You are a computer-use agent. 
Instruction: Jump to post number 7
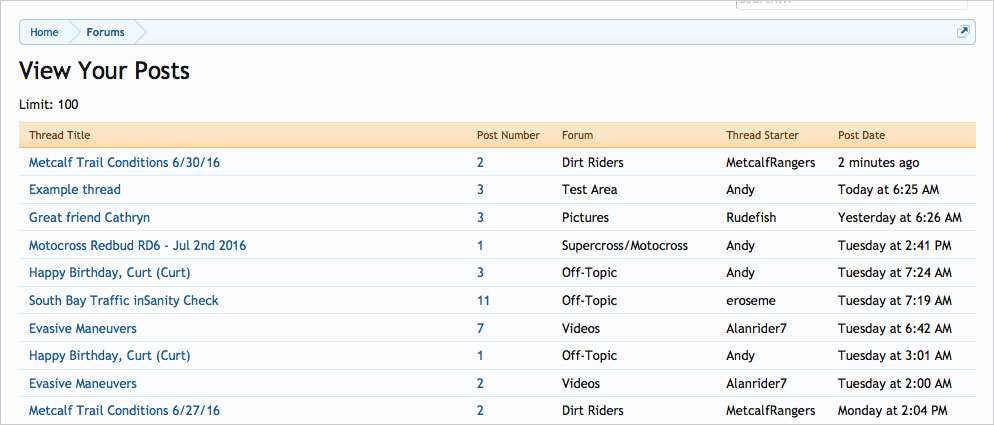480,328
